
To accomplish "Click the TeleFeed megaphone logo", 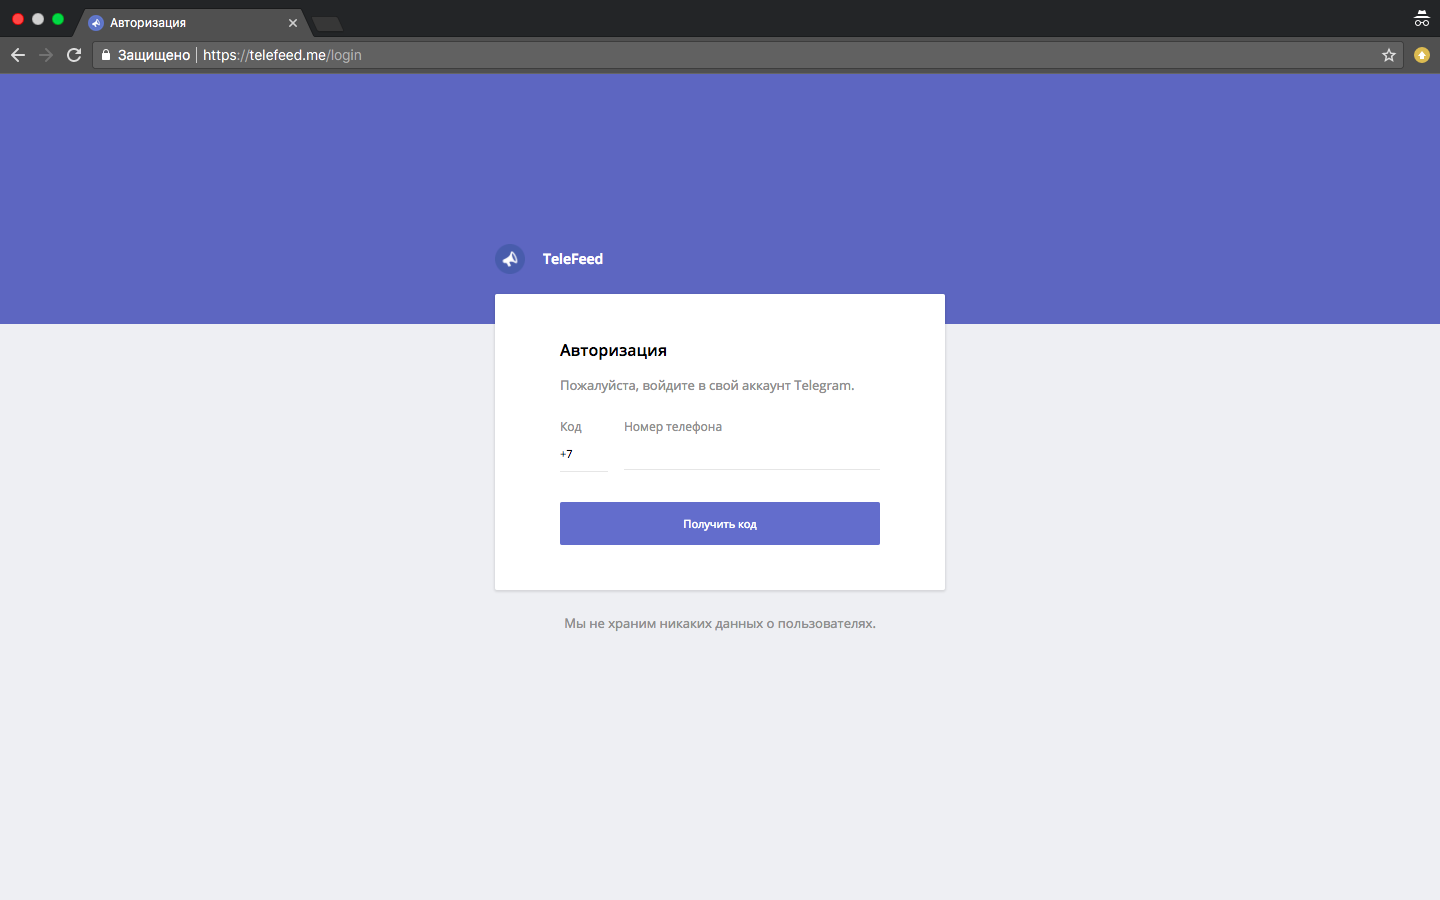I will point(510,259).
